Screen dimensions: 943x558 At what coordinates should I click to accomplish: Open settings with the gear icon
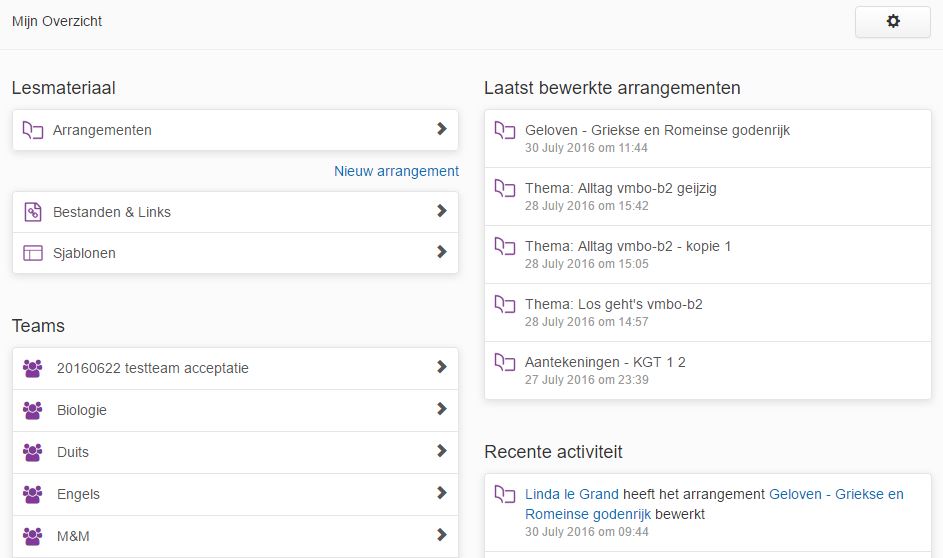pos(893,22)
